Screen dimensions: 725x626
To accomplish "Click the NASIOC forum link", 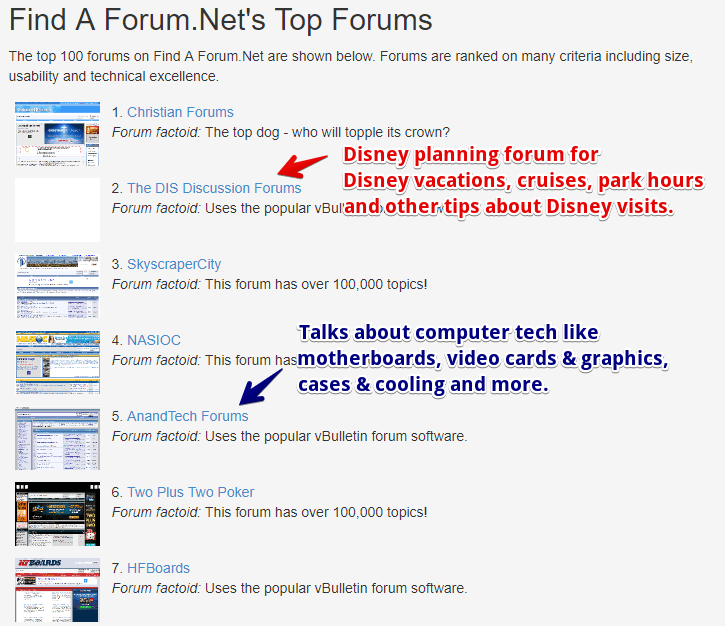I will coord(153,340).
